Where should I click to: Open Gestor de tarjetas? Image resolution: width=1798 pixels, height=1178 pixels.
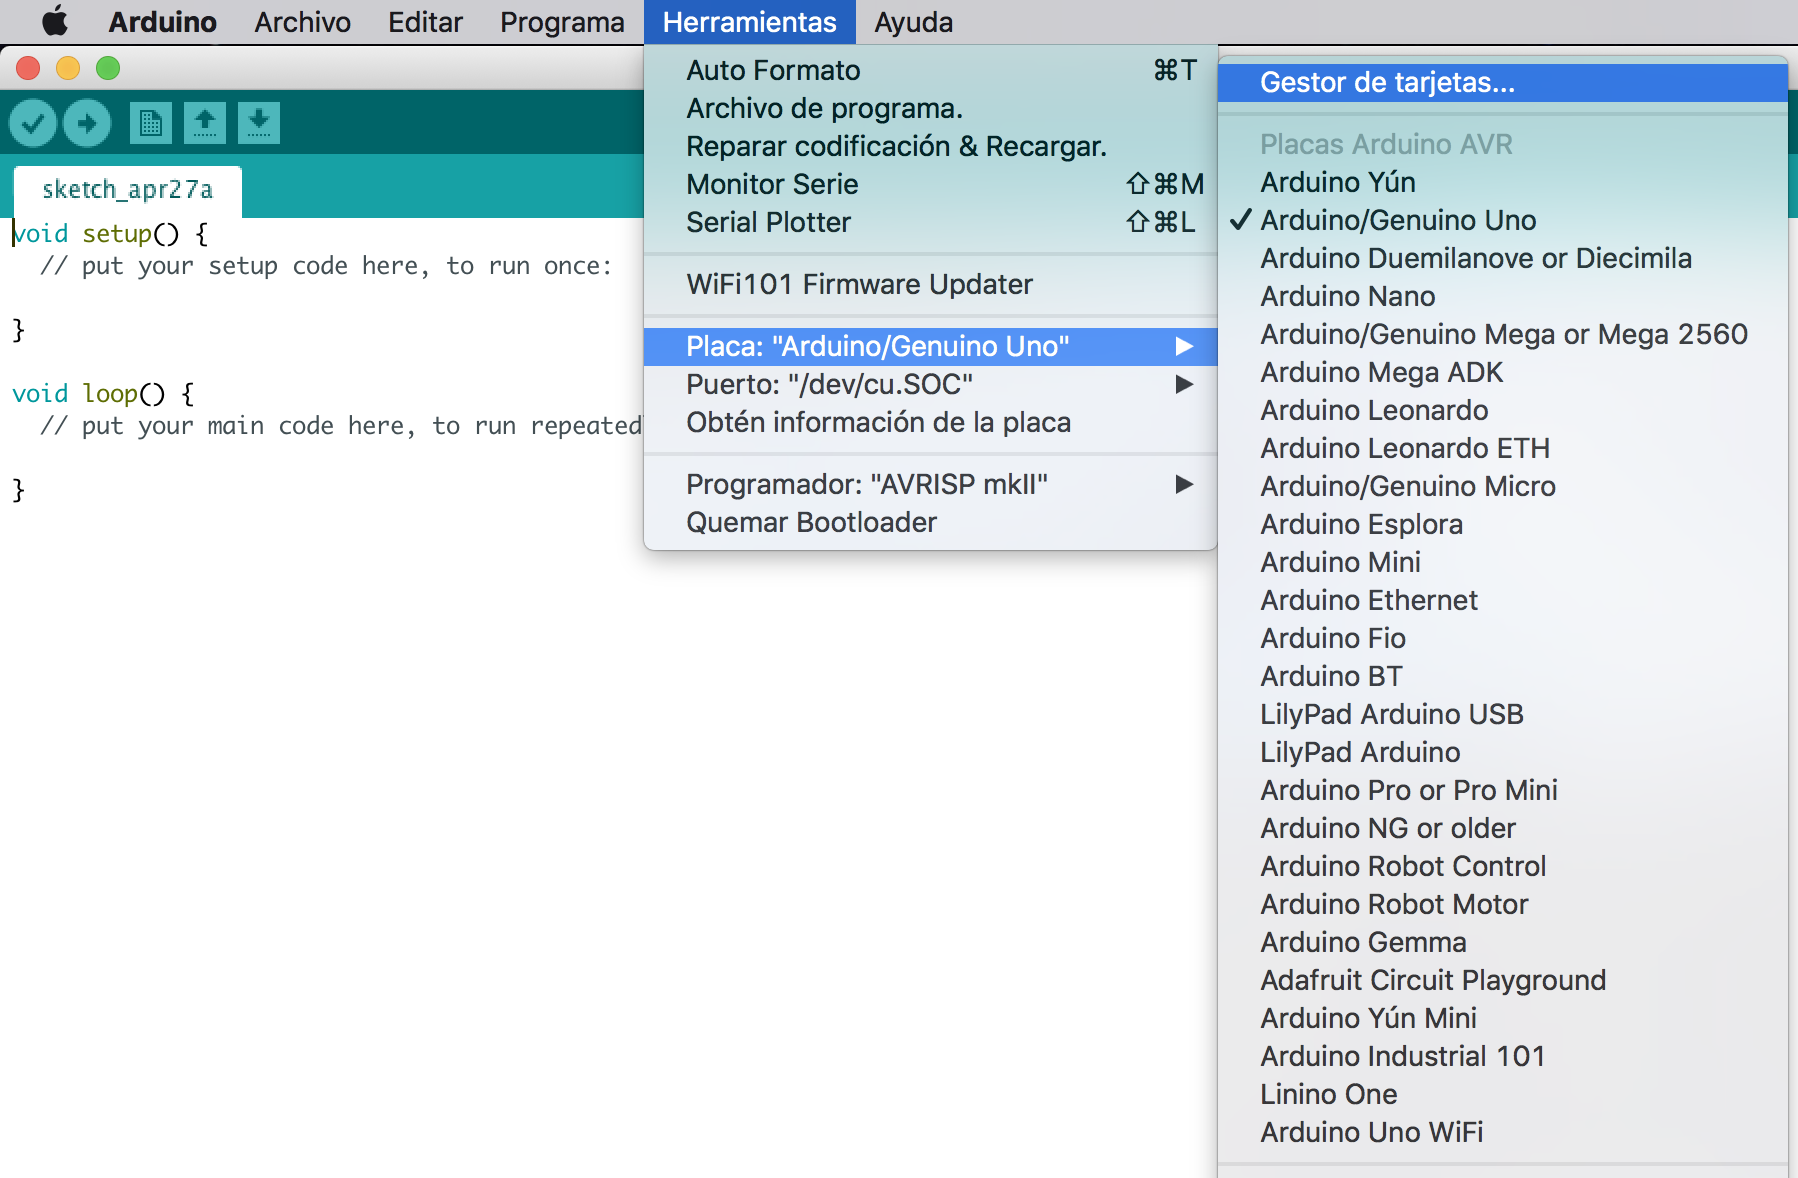(x=1503, y=82)
